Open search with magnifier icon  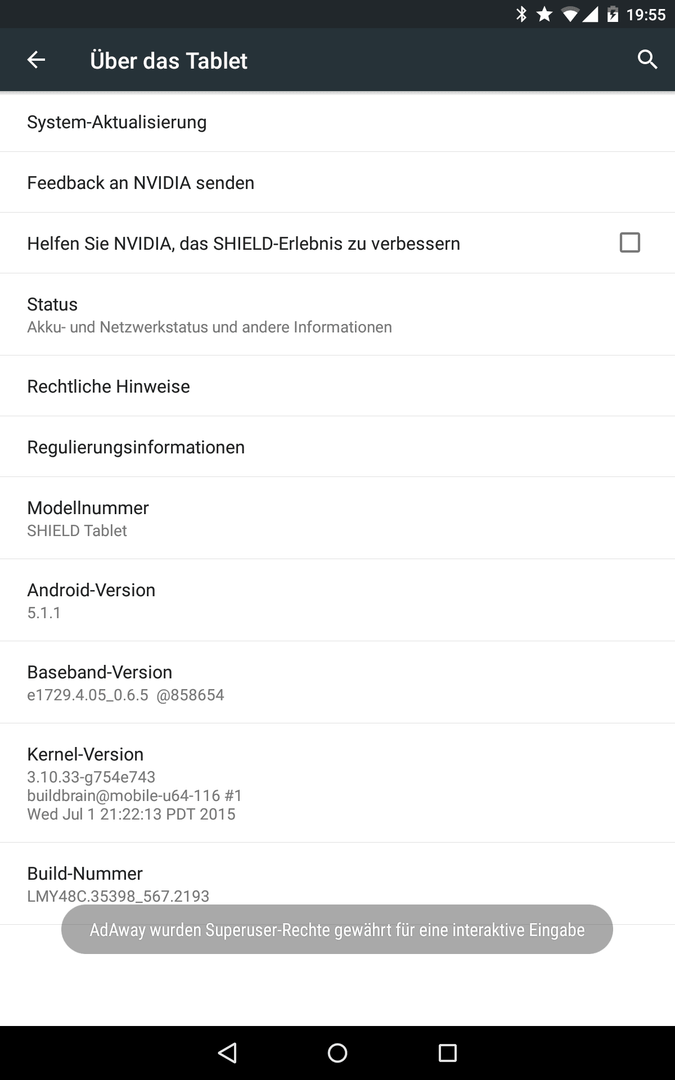point(647,60)
